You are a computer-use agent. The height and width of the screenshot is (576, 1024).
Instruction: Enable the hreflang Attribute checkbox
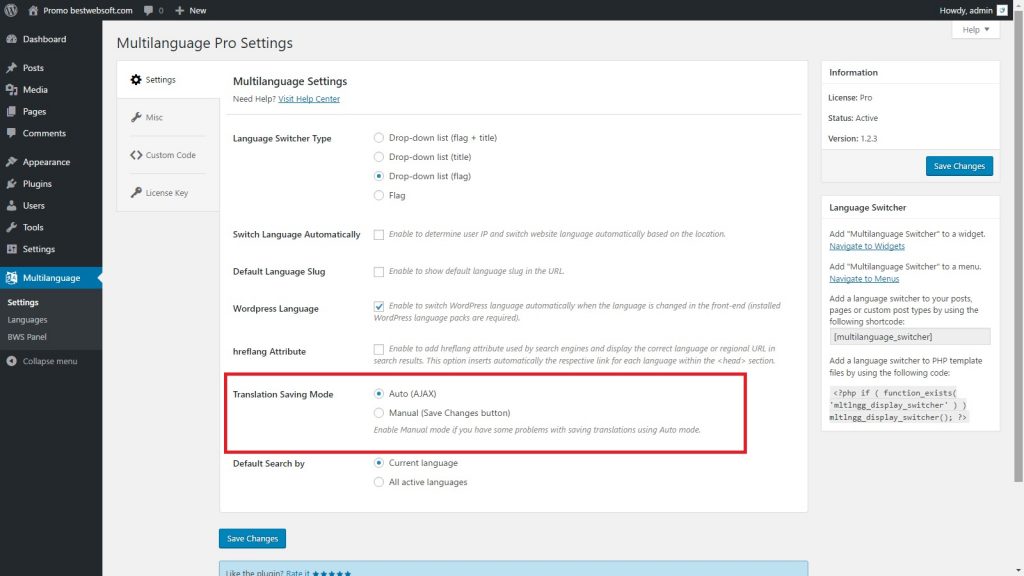point(379,349)
